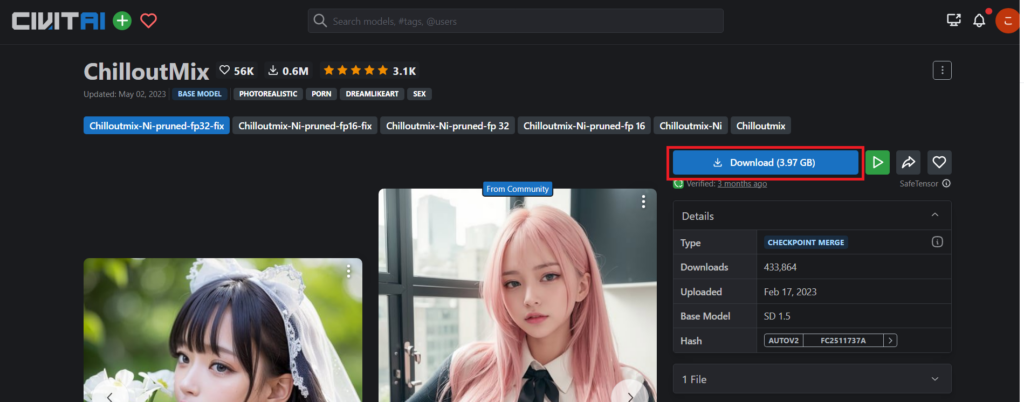Image resolution: width=1024 pixels, height=402 pixels.
Task: Focus the Search models input field
Action: [x=515, y=21]
